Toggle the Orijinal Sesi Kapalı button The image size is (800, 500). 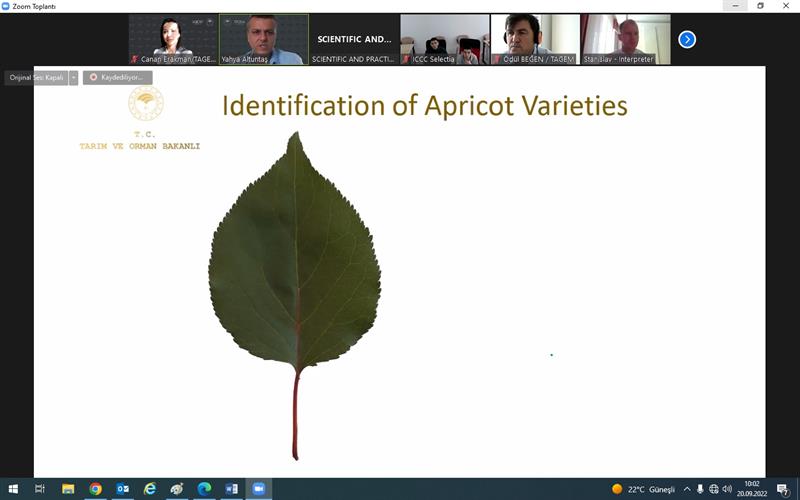click(36, 78)
